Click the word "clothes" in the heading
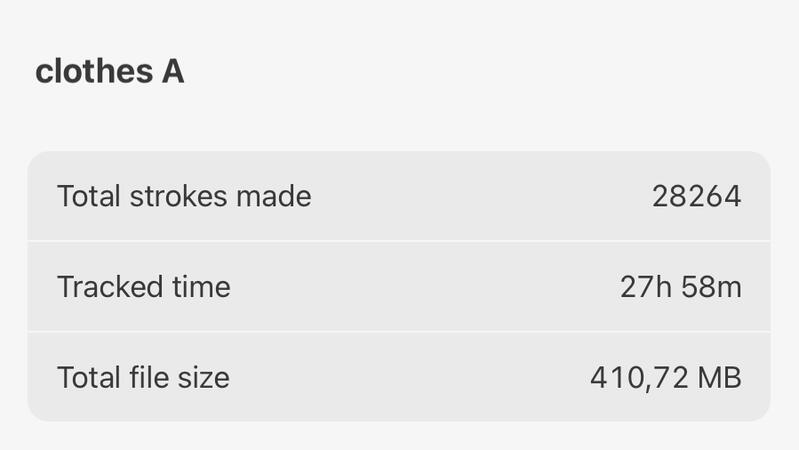799x450 pixels. point(93,73)
